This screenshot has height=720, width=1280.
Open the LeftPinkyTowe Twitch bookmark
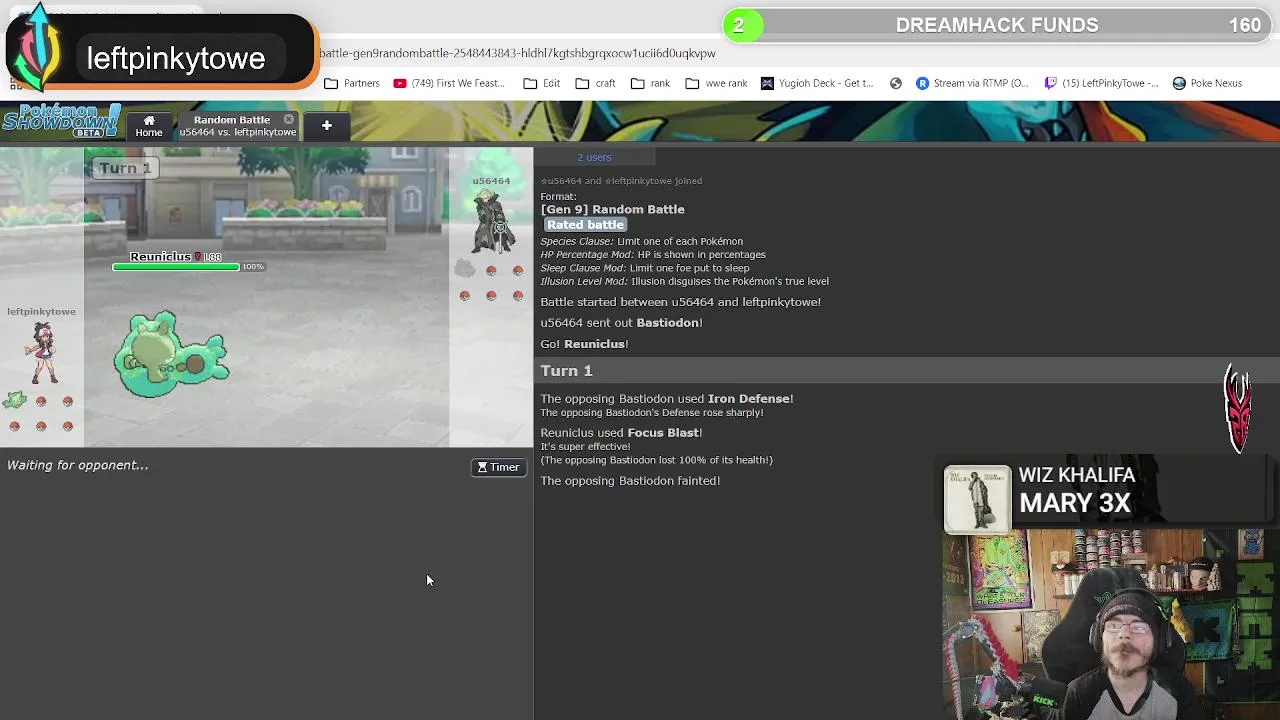coord(1101,83)
